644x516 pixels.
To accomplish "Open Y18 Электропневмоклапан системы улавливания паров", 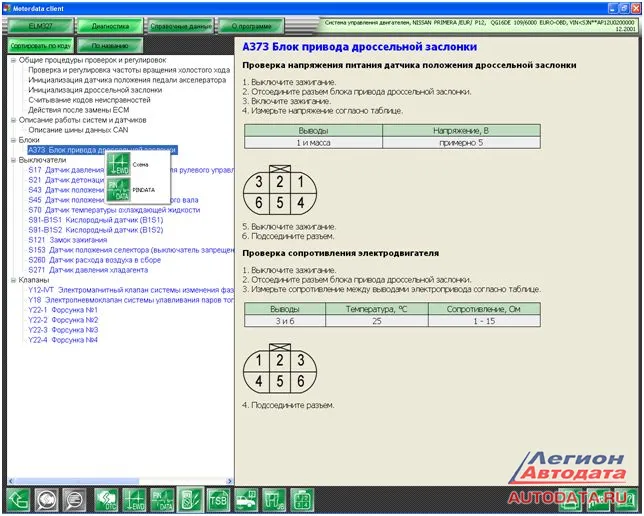I will click(131, 300).
